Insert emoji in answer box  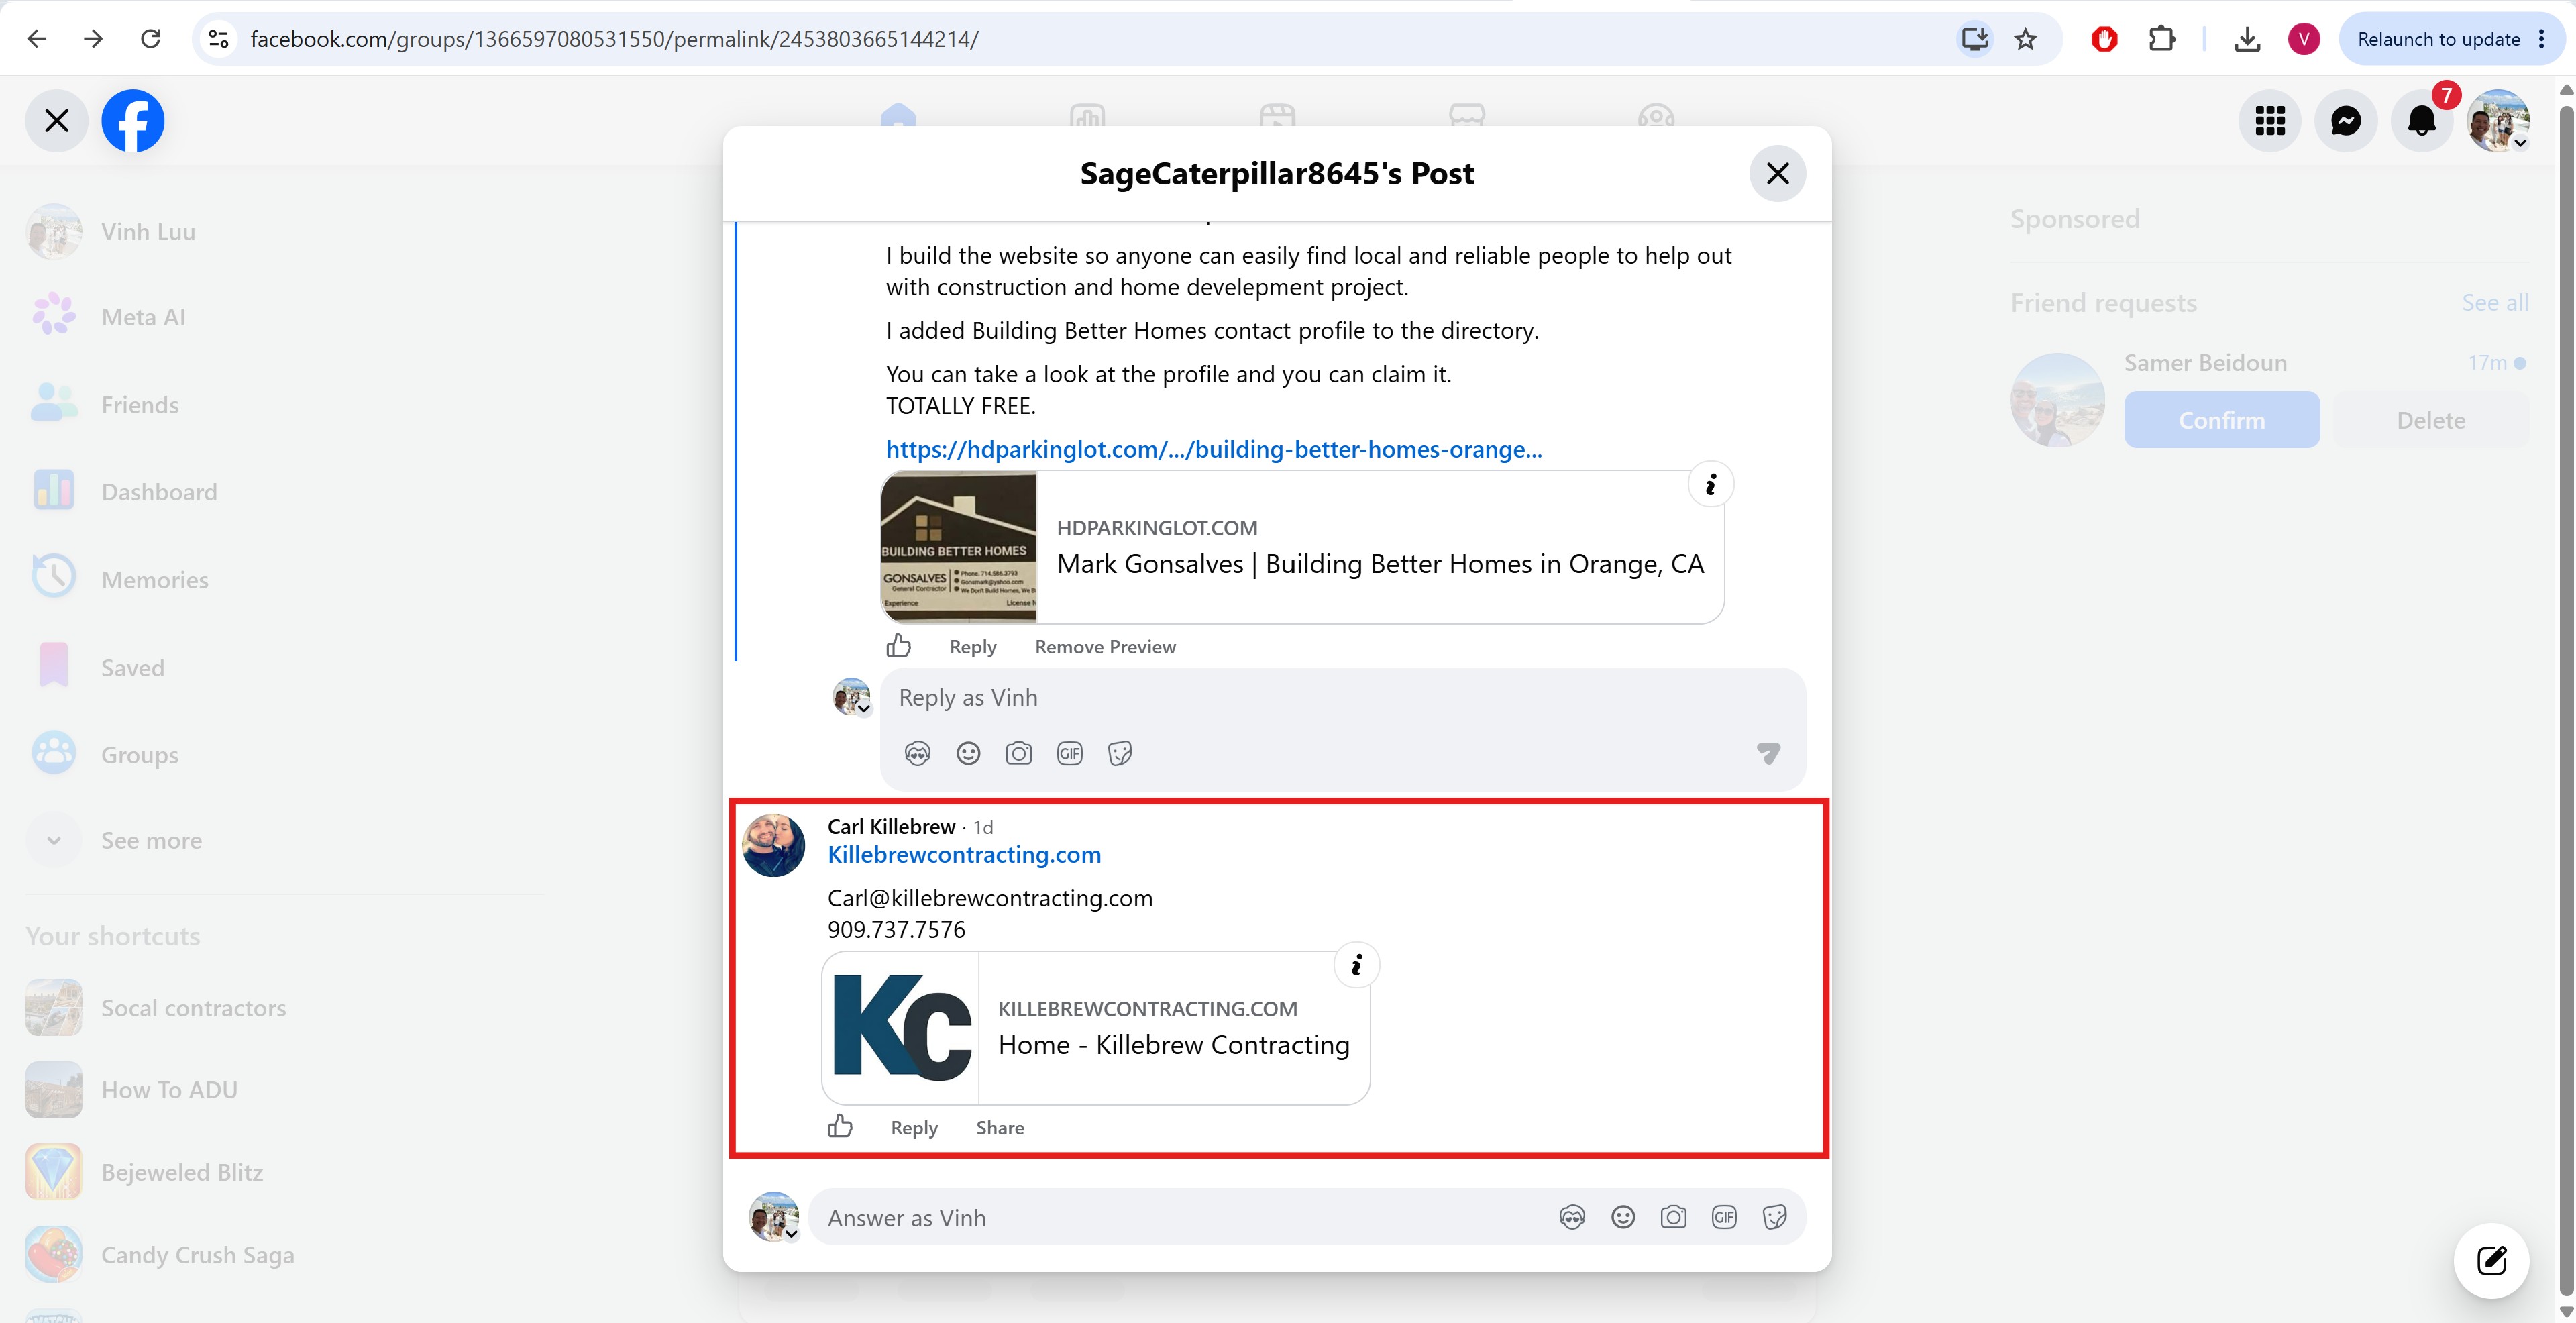pyautogui.click(x=1623, y=1217)
